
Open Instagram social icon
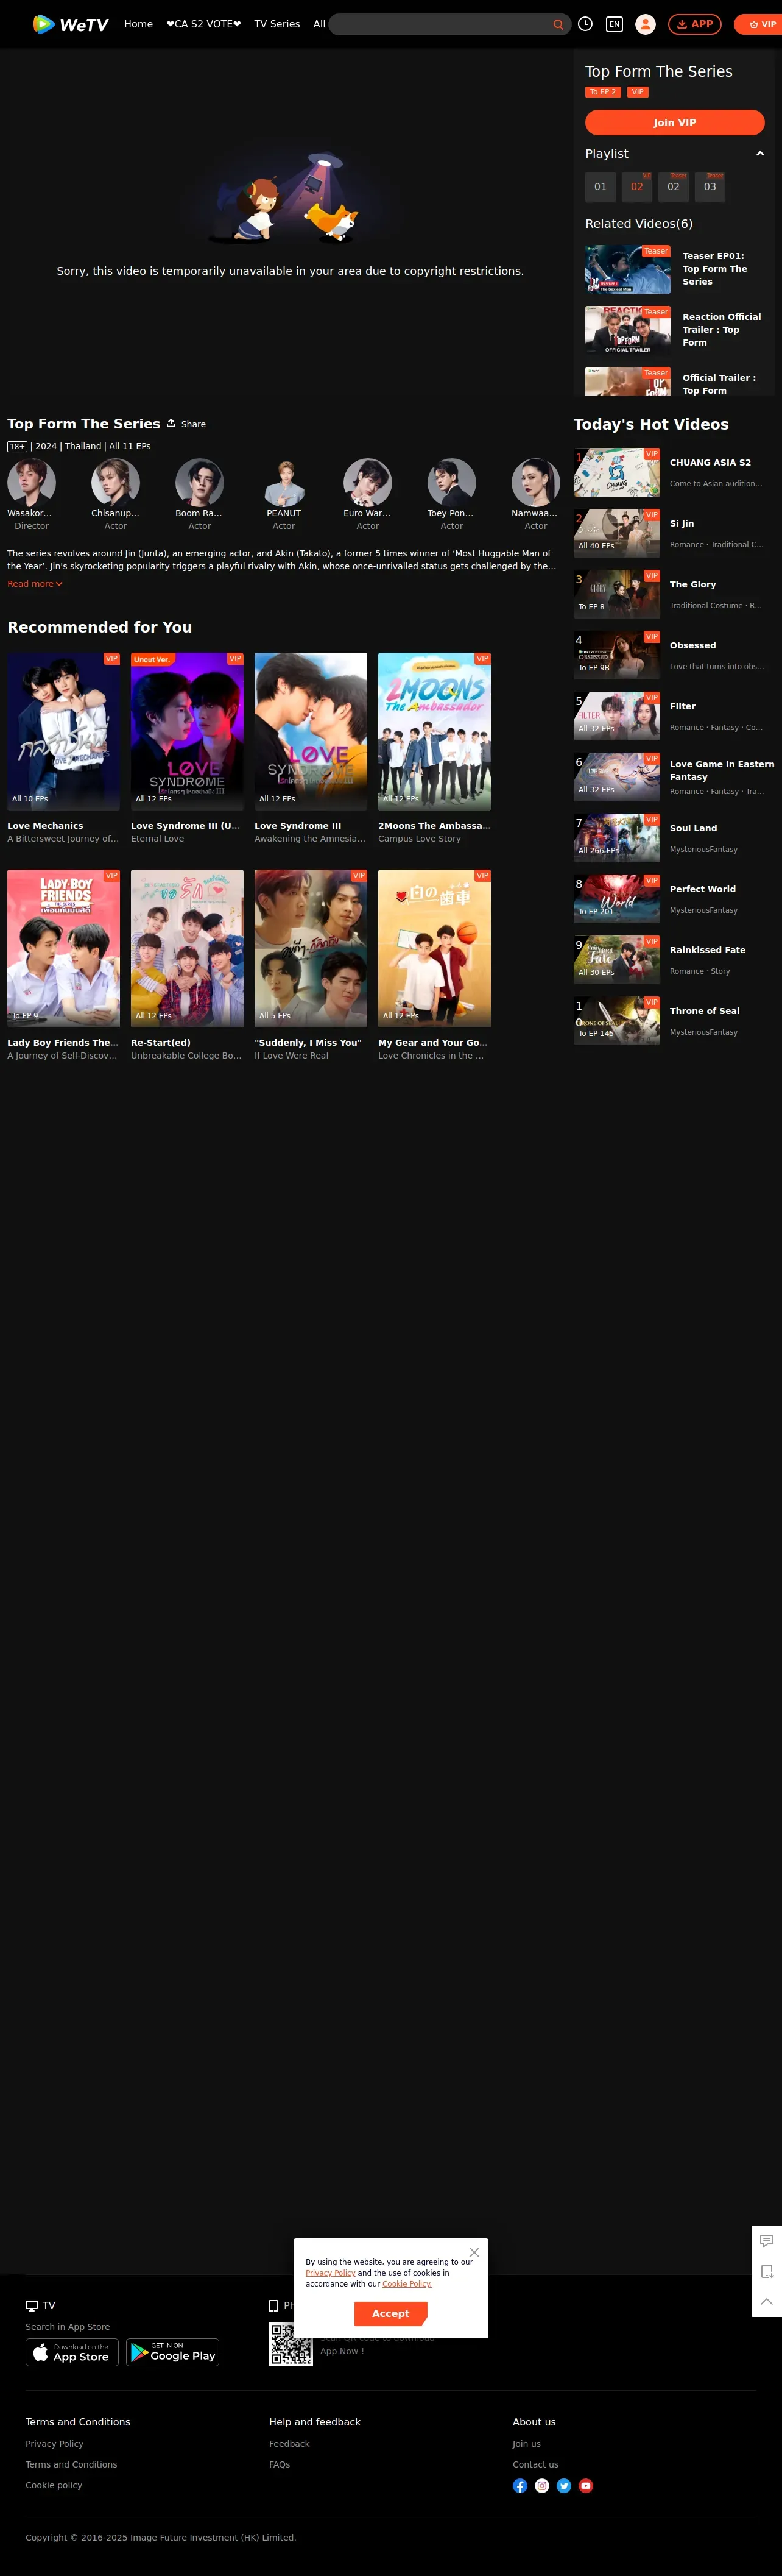(x=542, y=2485)
